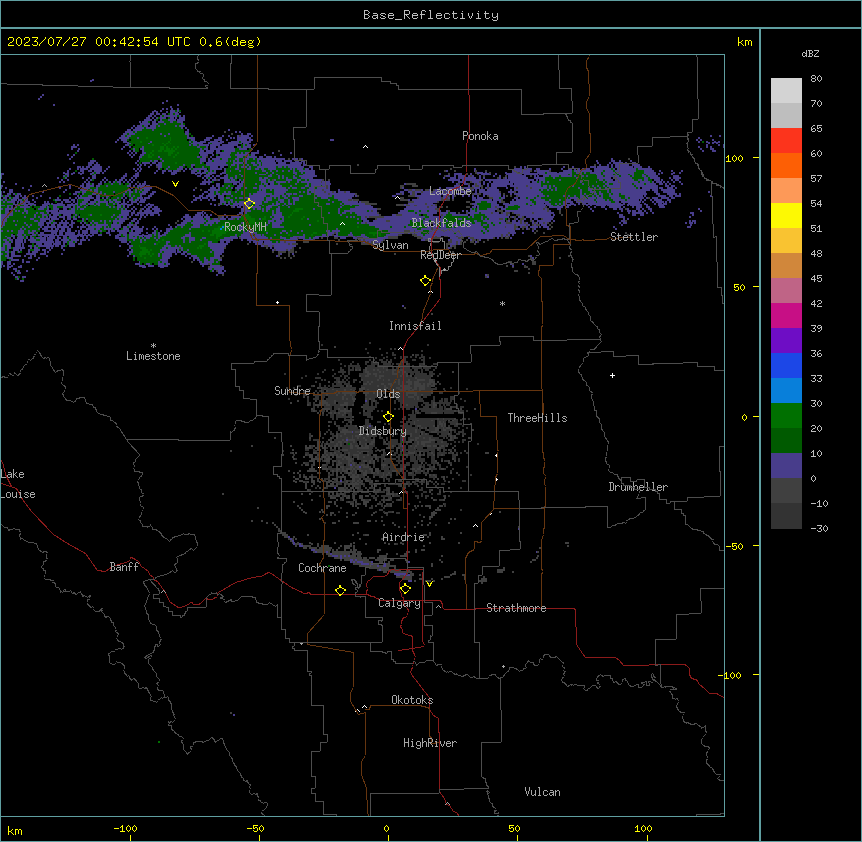Select the yellow diamond marker below Cochrane

[x=340, y=590]
